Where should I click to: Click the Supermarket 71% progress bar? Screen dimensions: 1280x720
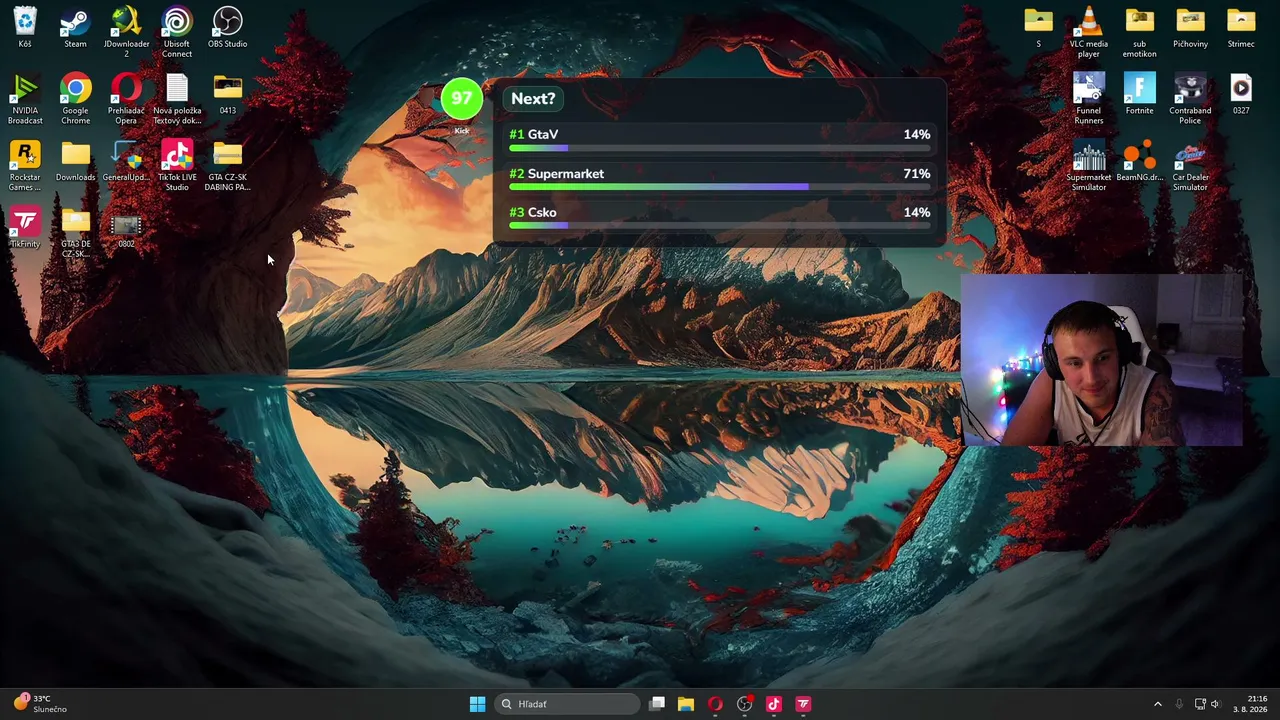(x=720, y=187)
